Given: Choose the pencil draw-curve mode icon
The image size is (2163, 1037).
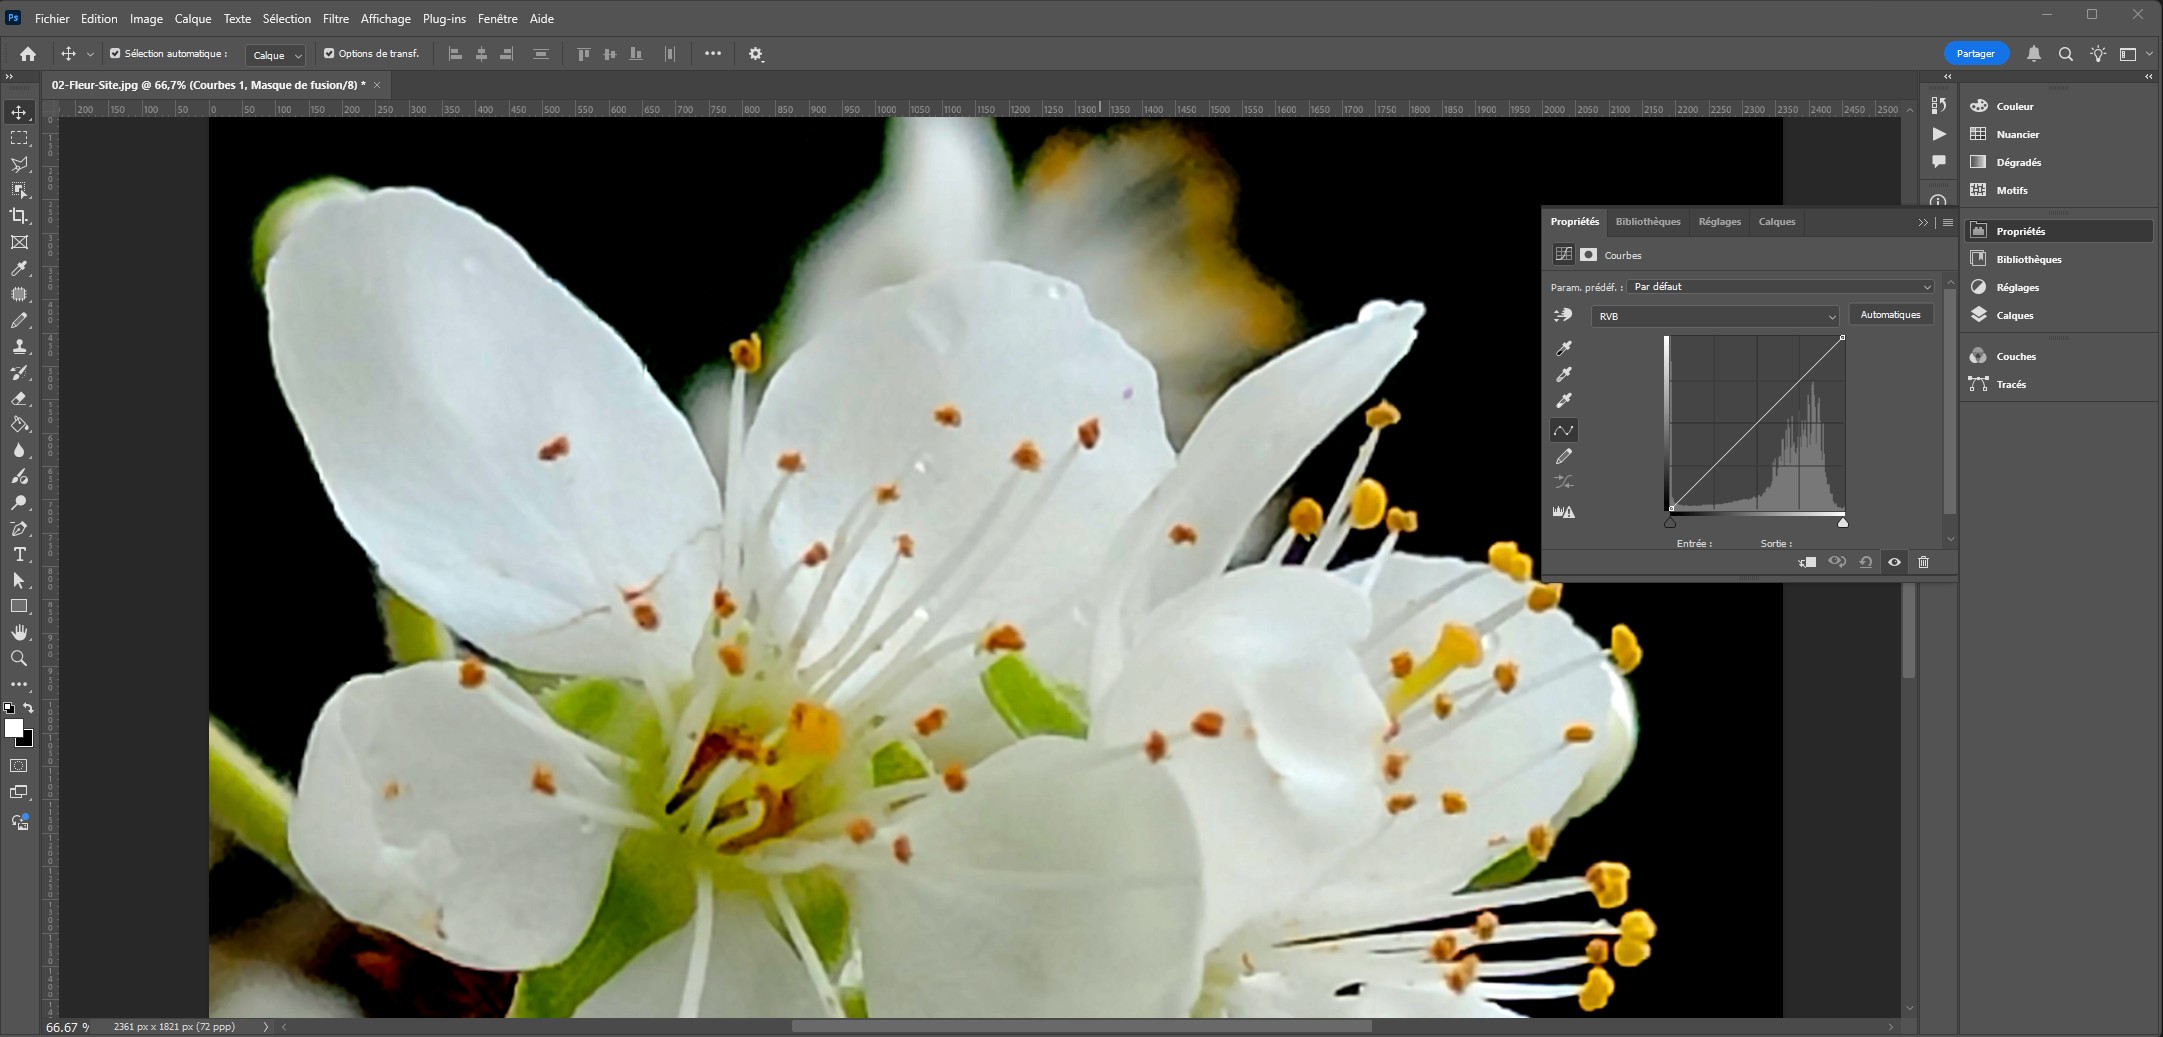Looking at the screenshot, I should pos(1564,456).
